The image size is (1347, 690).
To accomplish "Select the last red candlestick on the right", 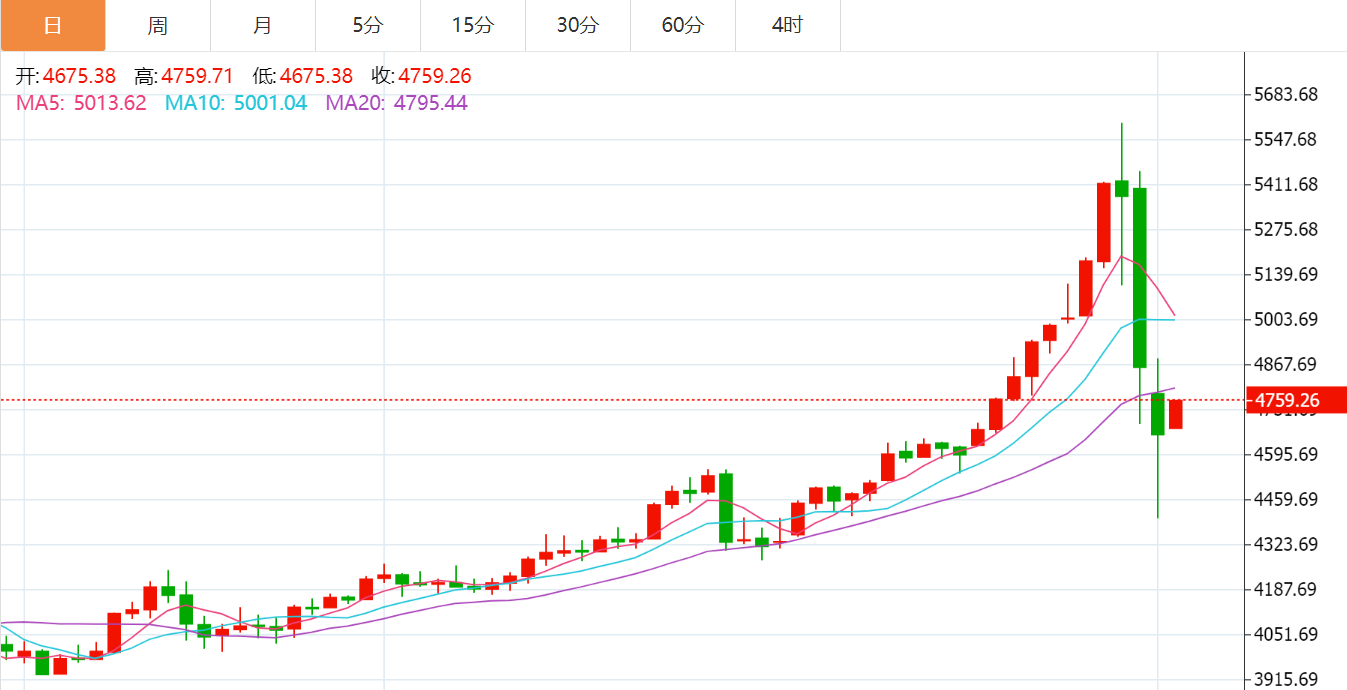I will pos(1176,414).
